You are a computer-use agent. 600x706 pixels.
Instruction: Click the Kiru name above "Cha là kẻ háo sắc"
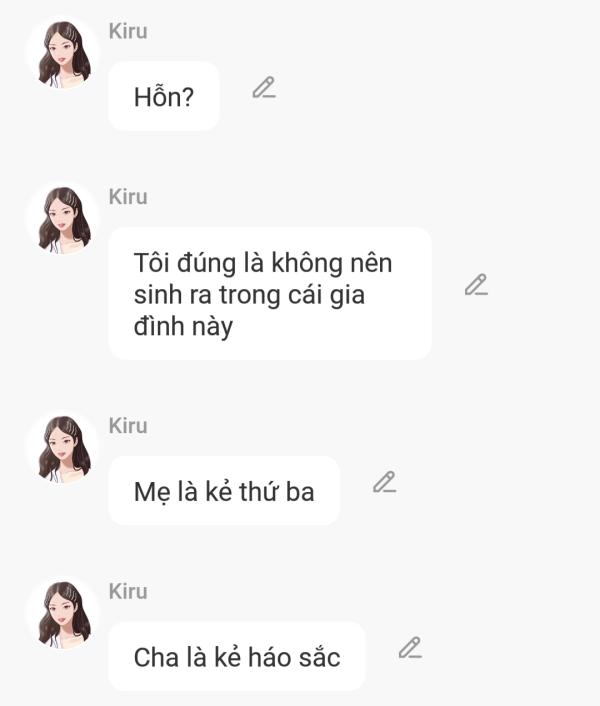pos(128,591)
